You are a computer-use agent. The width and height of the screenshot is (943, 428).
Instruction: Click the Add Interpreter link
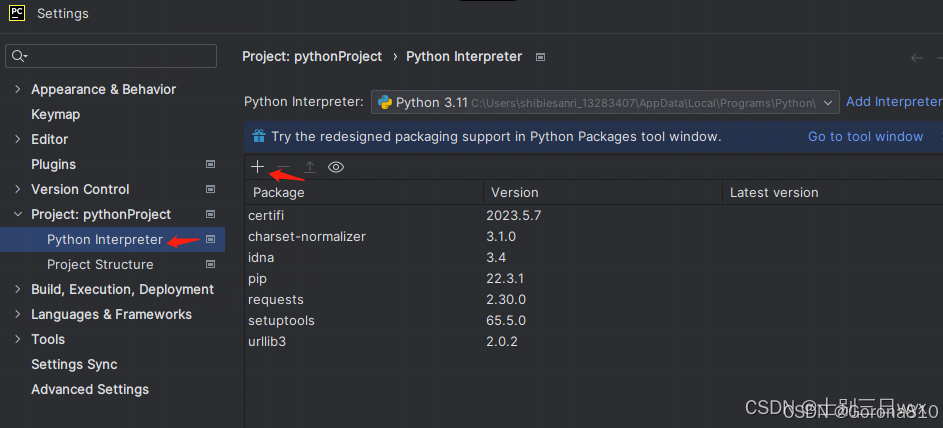(893, 102)
